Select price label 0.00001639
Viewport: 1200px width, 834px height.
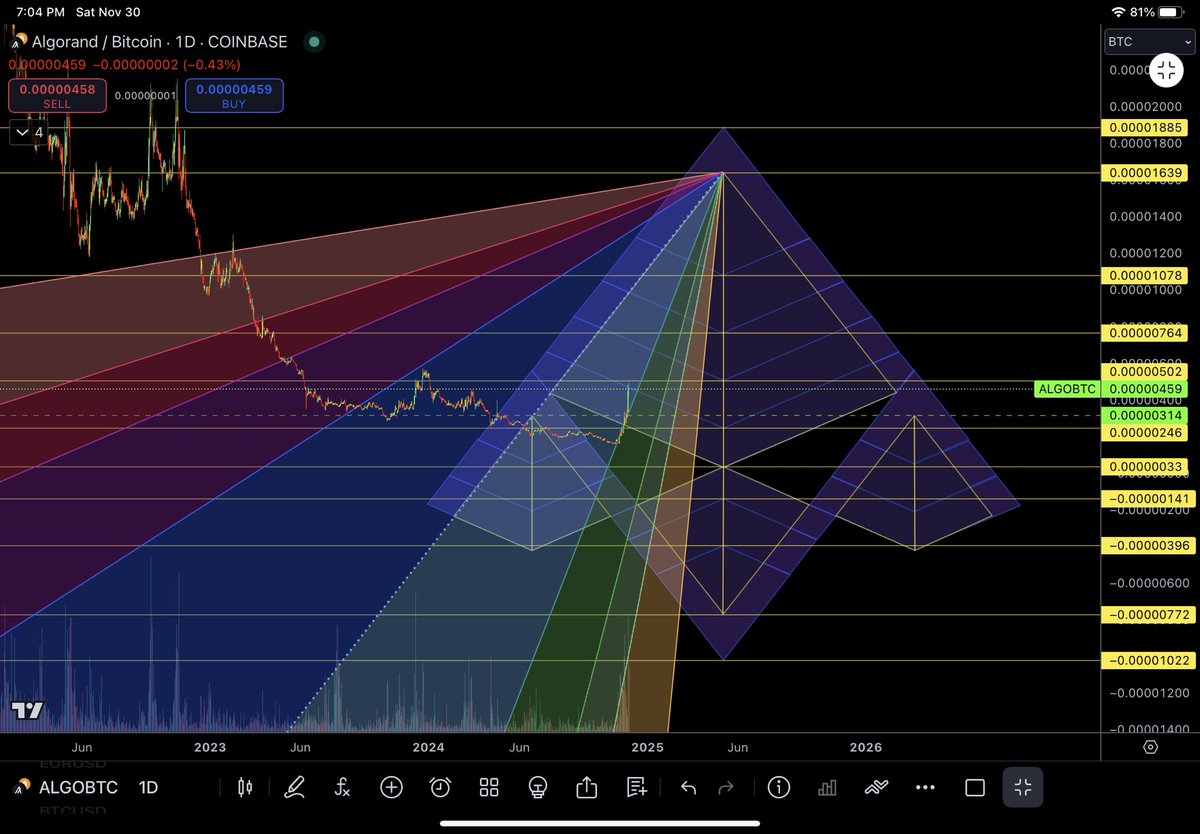click(x=1143, y=173)
